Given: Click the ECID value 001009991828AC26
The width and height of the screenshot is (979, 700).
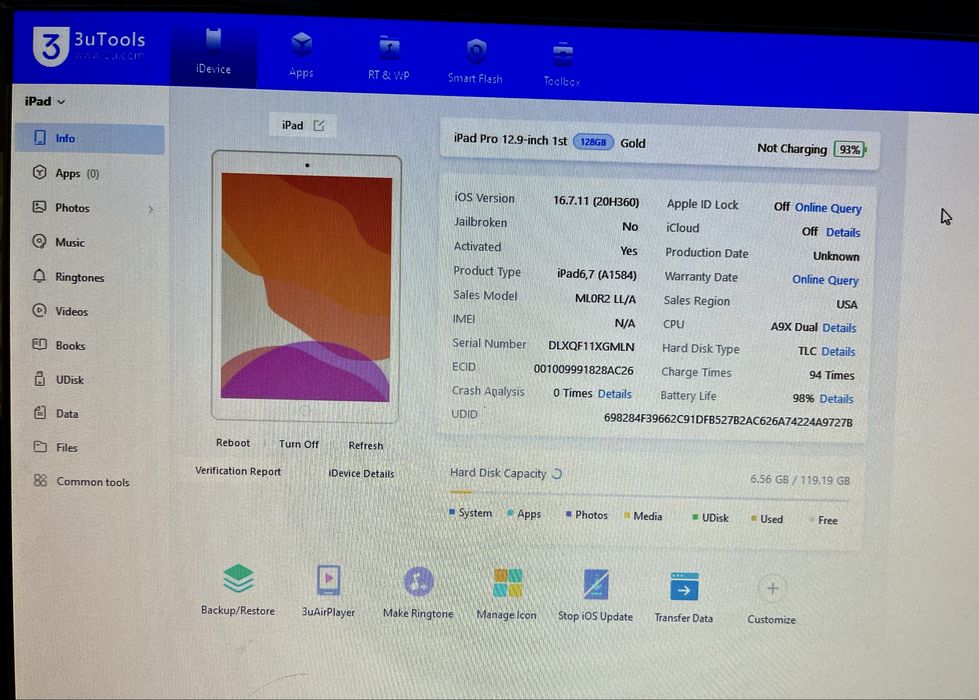Looking at the screenshot, I should click(x=583, y=370).
